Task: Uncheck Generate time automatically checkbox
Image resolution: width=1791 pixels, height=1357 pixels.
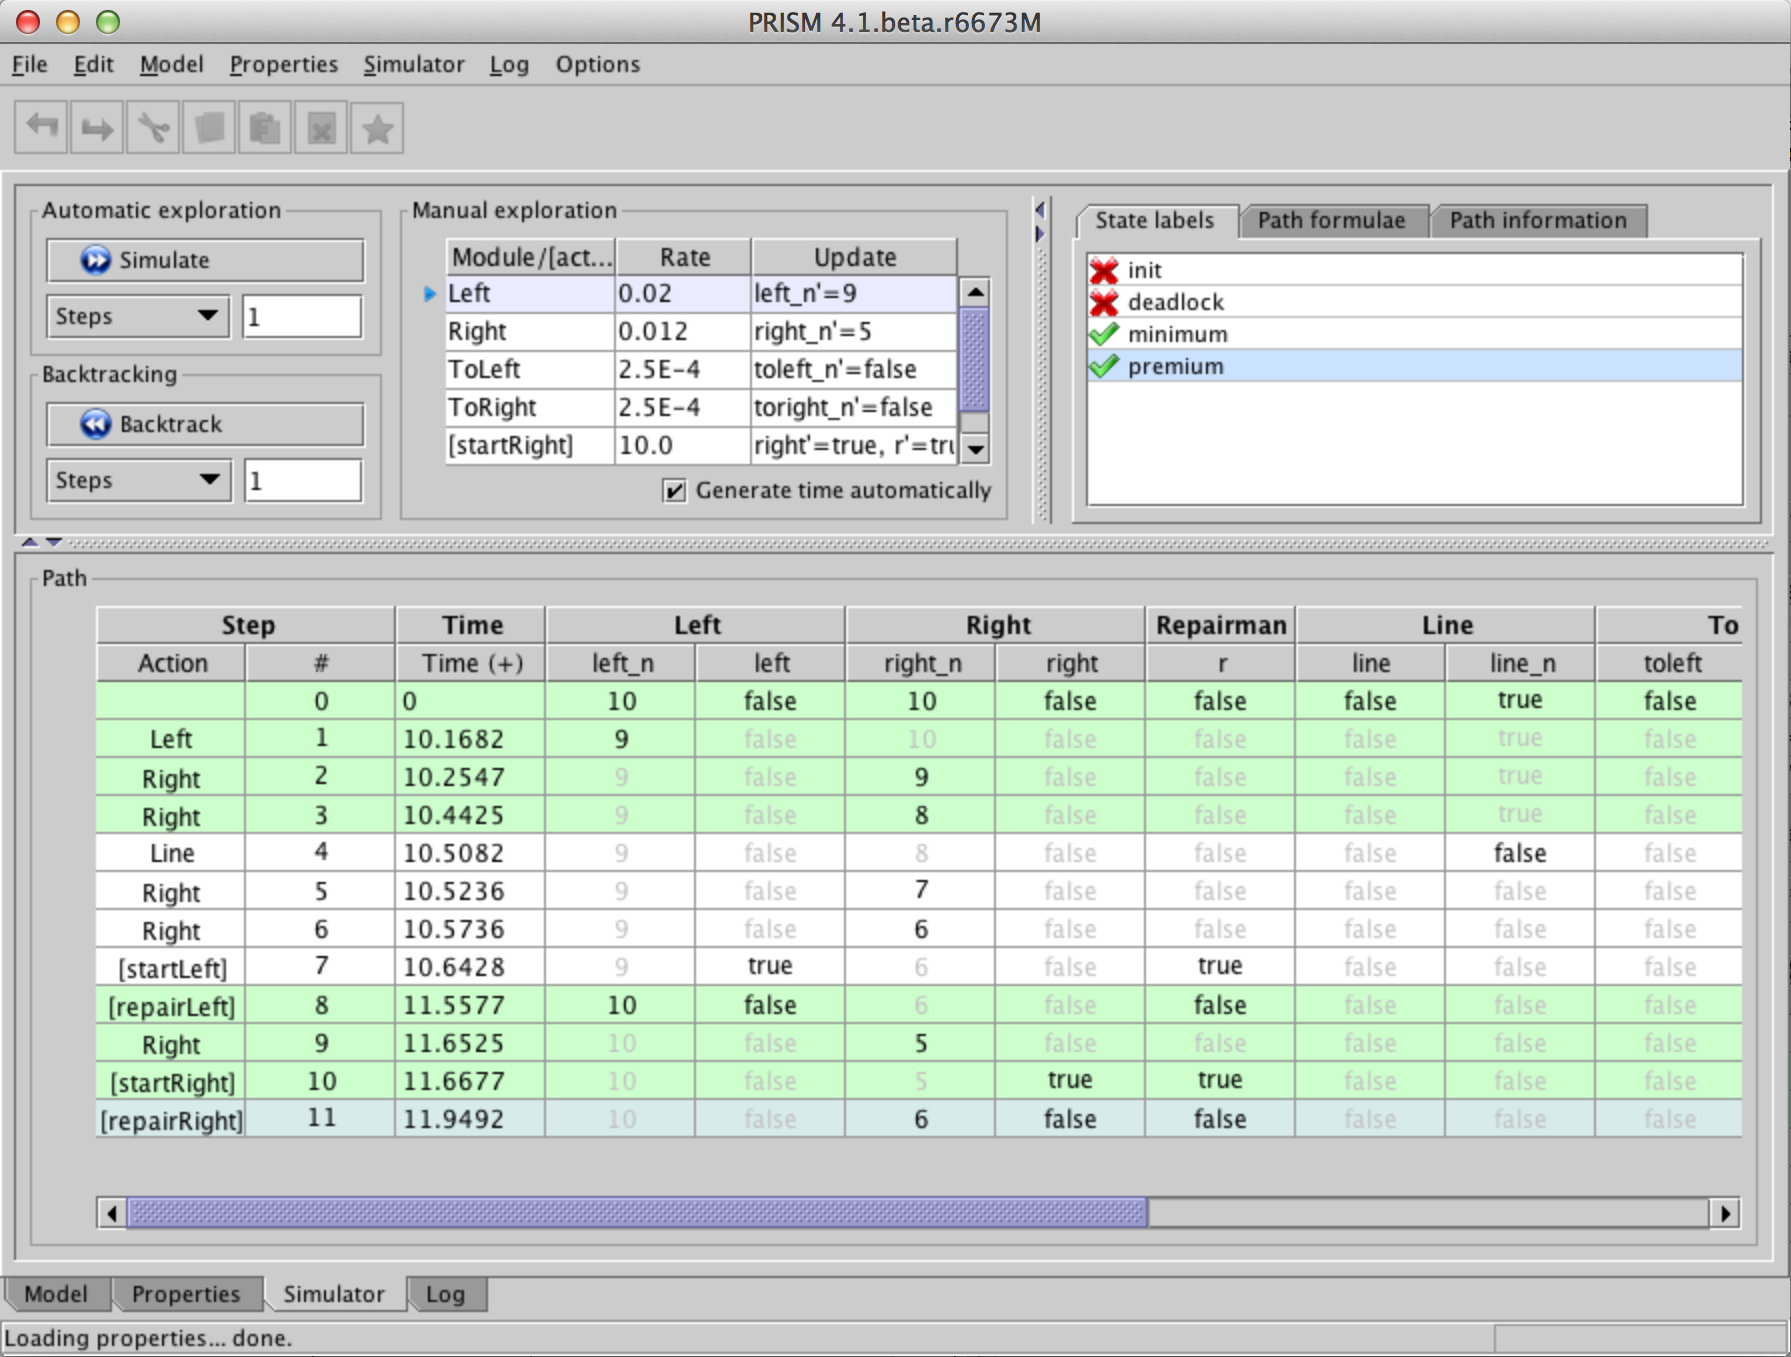Action: point(675,490)
